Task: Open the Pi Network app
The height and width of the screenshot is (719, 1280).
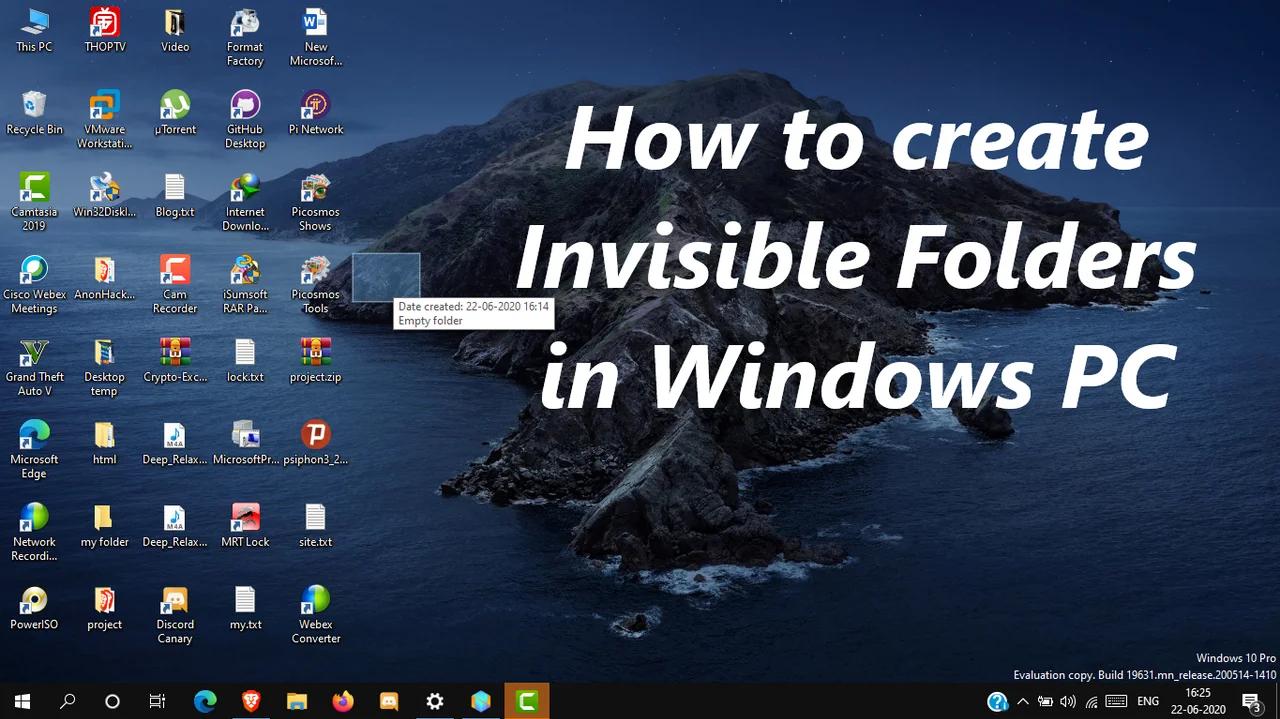Action: 314,104
